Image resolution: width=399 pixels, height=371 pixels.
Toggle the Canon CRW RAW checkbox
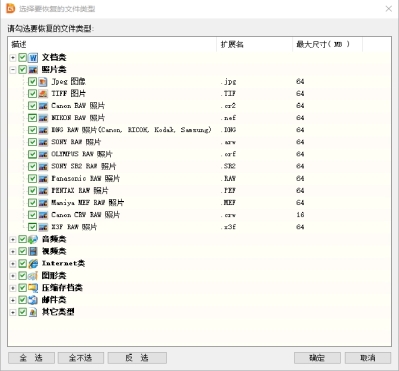pos(32,215)
